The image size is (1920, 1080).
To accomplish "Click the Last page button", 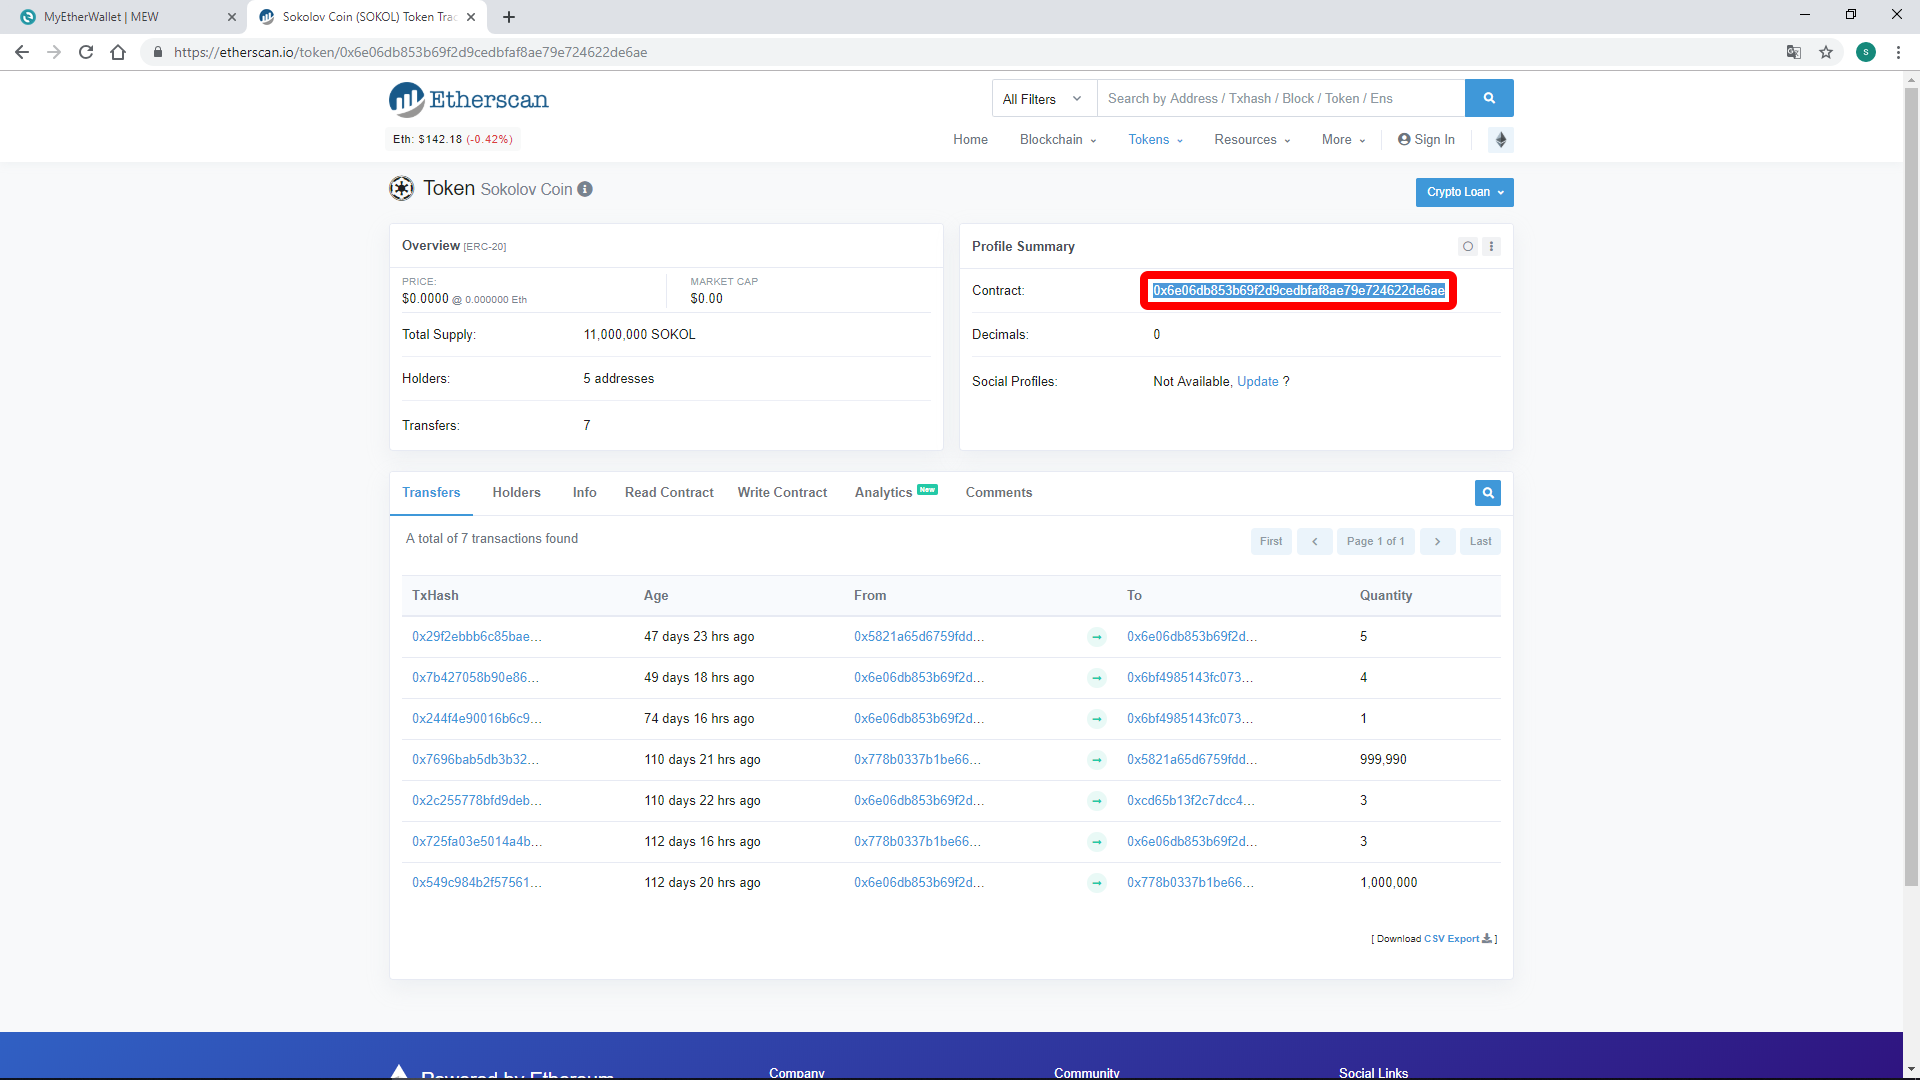I will (x=1481, y=541).
